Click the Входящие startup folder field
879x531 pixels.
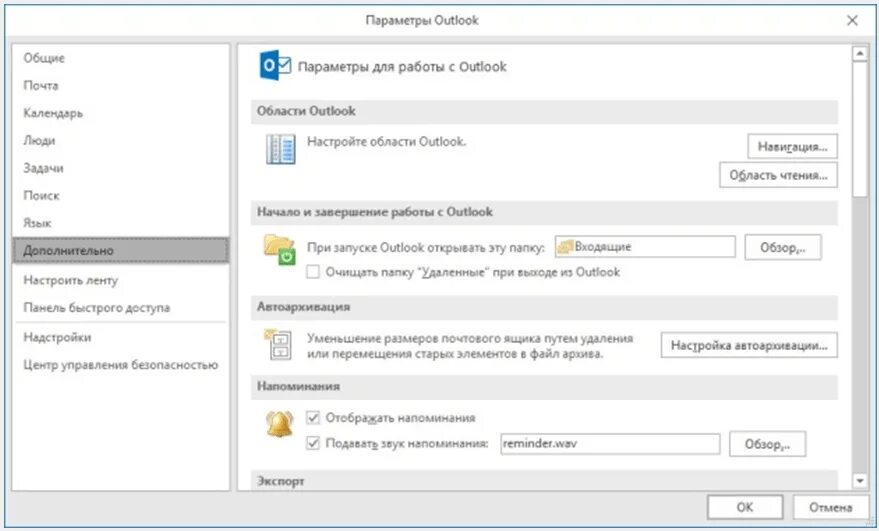(x=645, y=247)
